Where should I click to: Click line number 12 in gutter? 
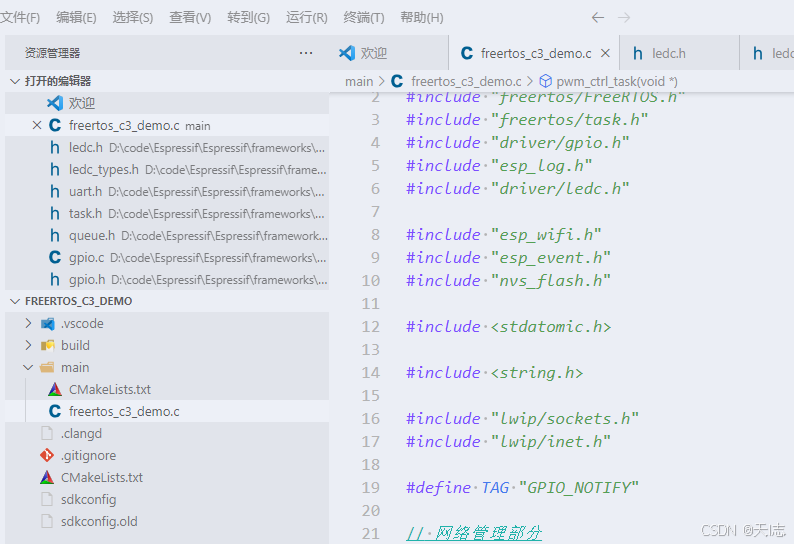[x=371, y=327]
